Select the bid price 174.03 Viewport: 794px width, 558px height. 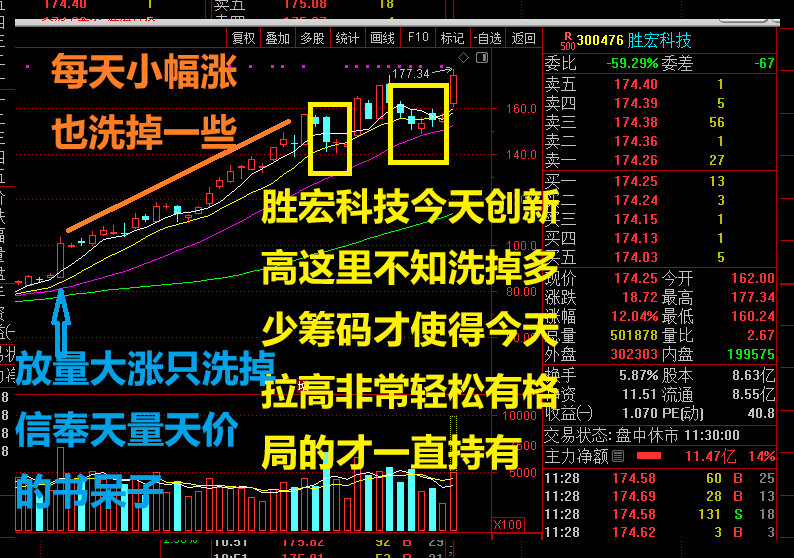click(x=636, y=257)
